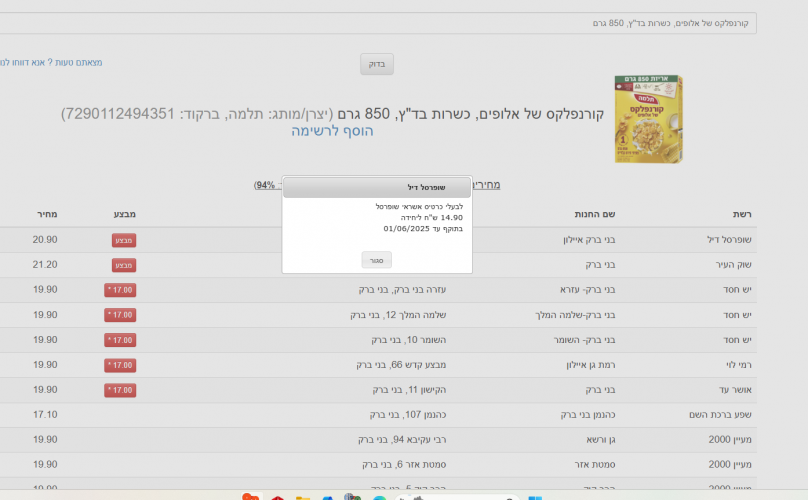Click the מעיין 2000 chain in the סמטת אזר row
Screen dimensions: 808x500
(730, 464)
